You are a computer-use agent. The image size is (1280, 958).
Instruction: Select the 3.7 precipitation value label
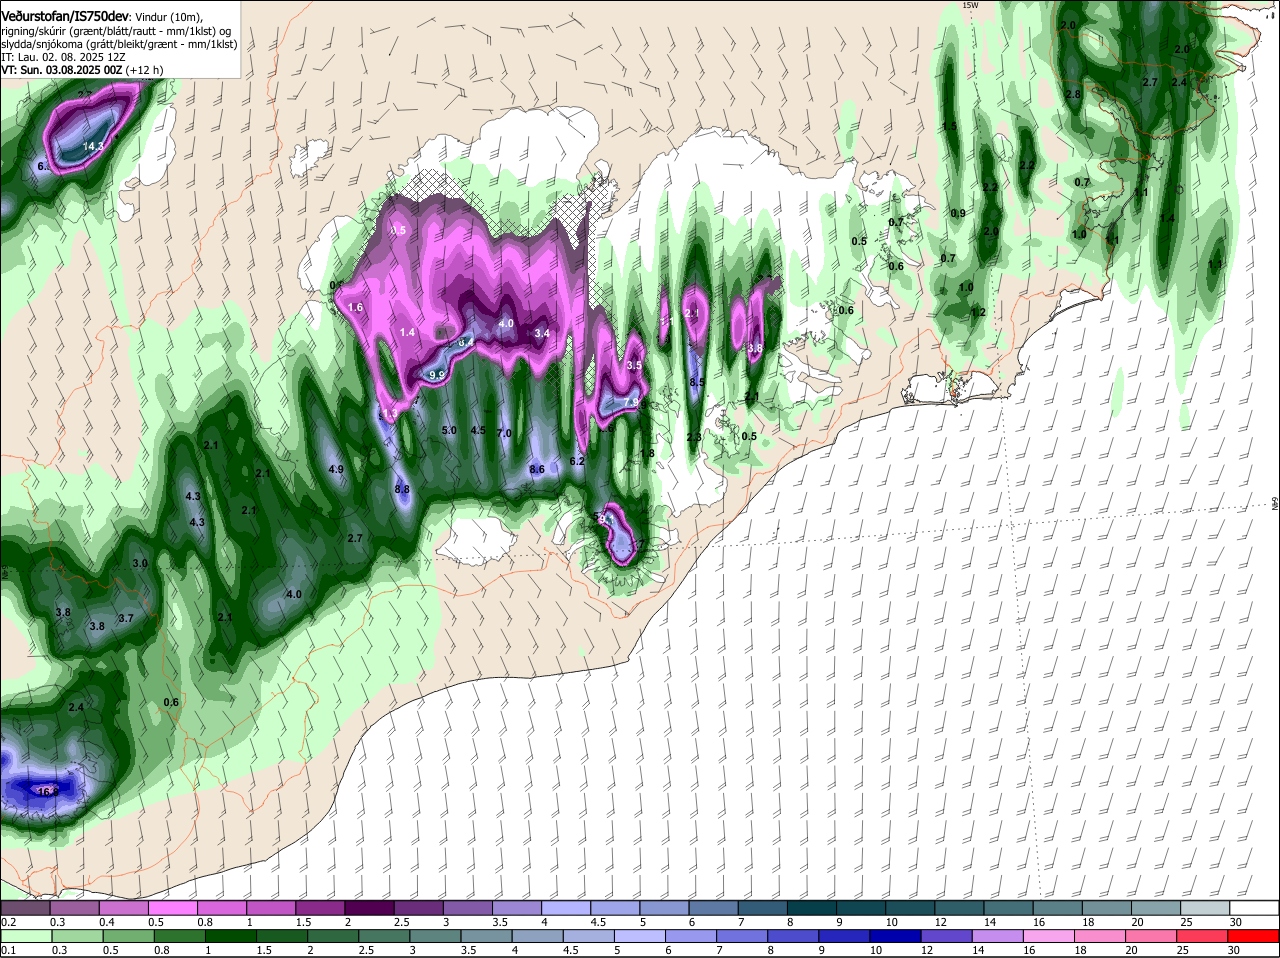coord(126,618)
